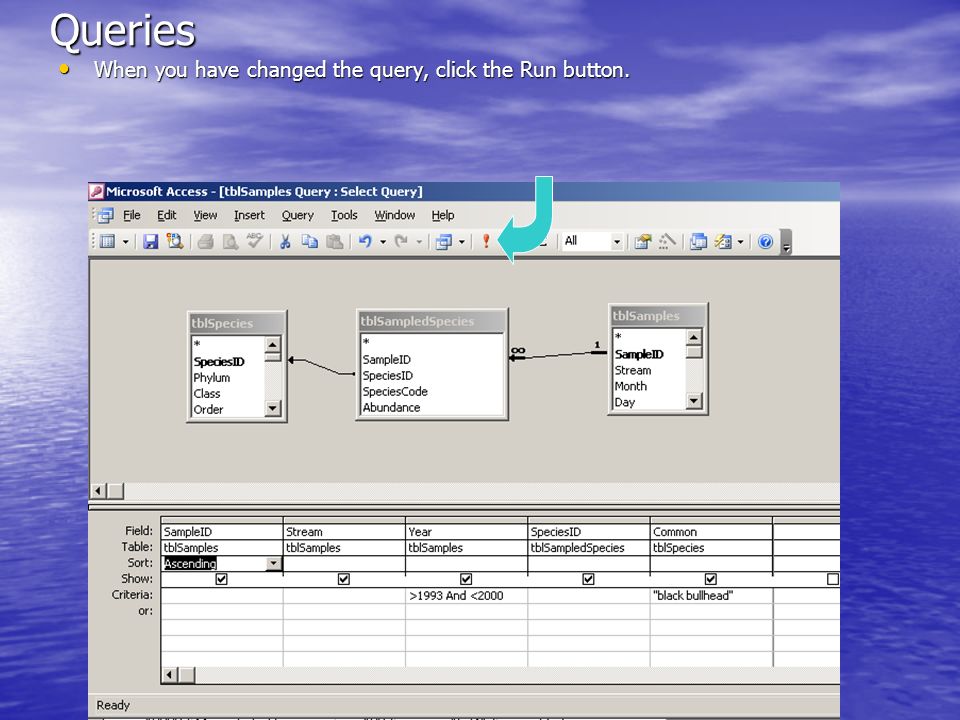The width and height of the screenshot is (960, 720).
Task: Click the Print Preview toolbar icon
Action: (x=230, y=242)
